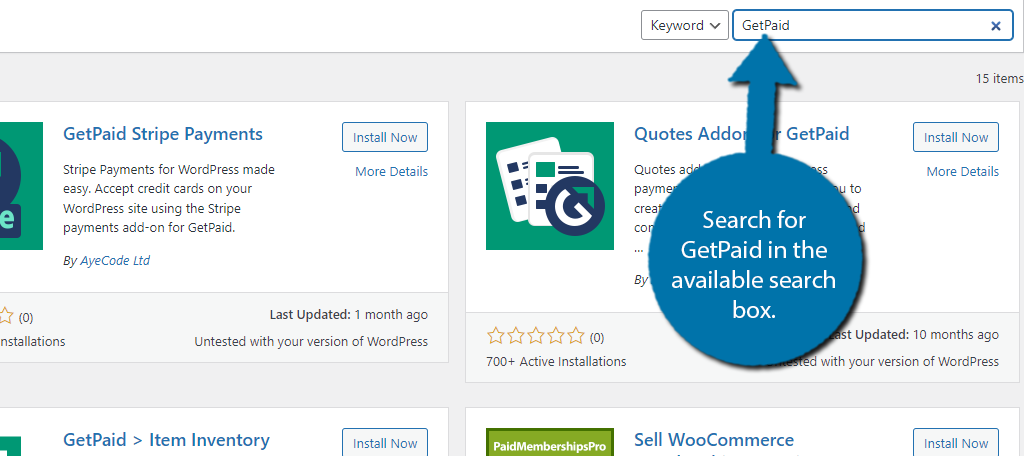View More Details for the Quotes Addon

963,171
